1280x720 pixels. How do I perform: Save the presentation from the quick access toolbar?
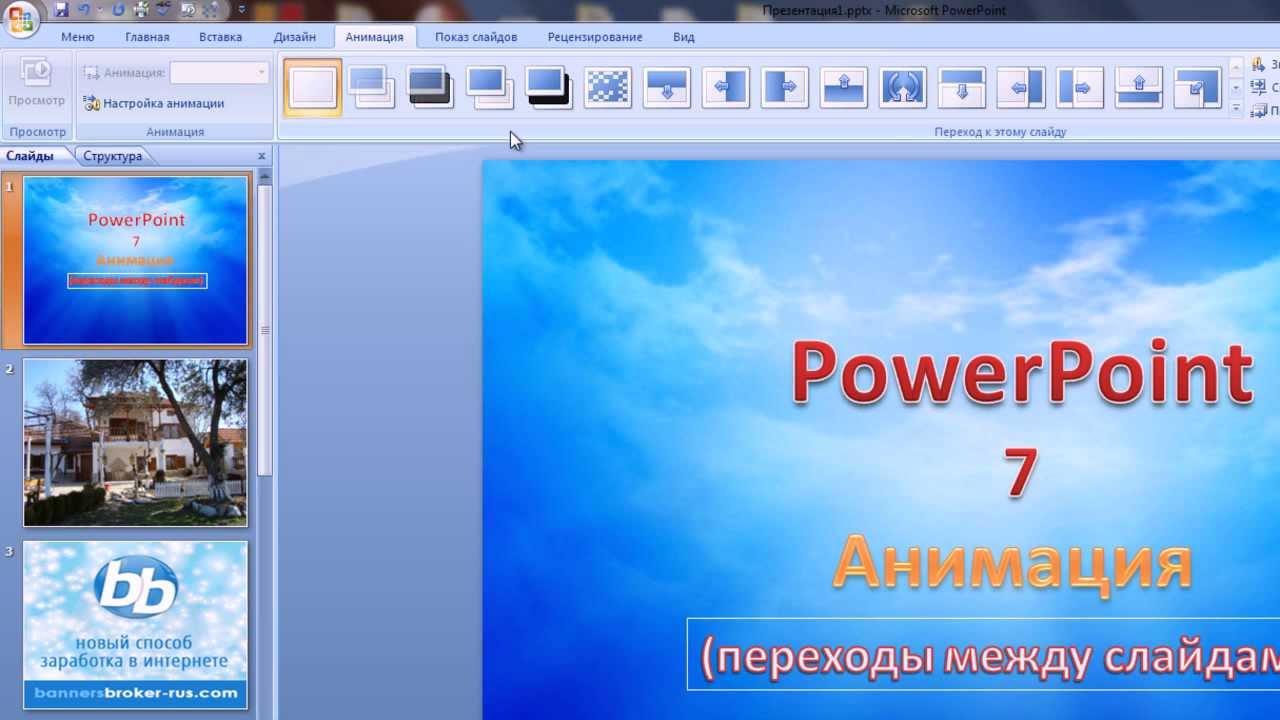pos(61,10)
